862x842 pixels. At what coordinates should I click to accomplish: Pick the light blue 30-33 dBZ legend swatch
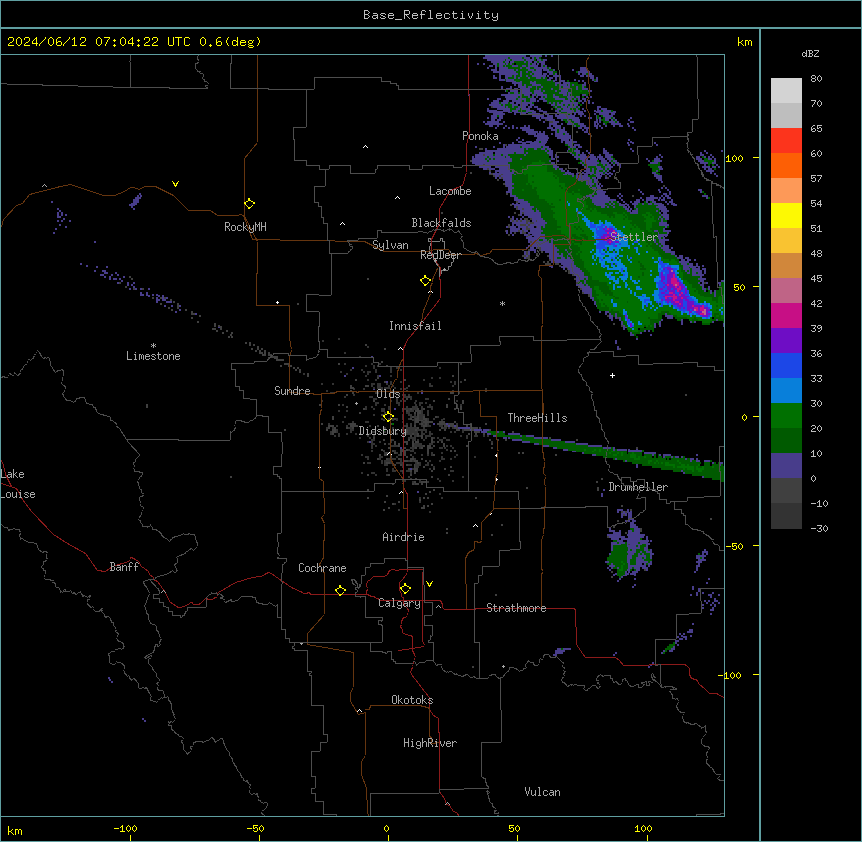coord(786,391)
